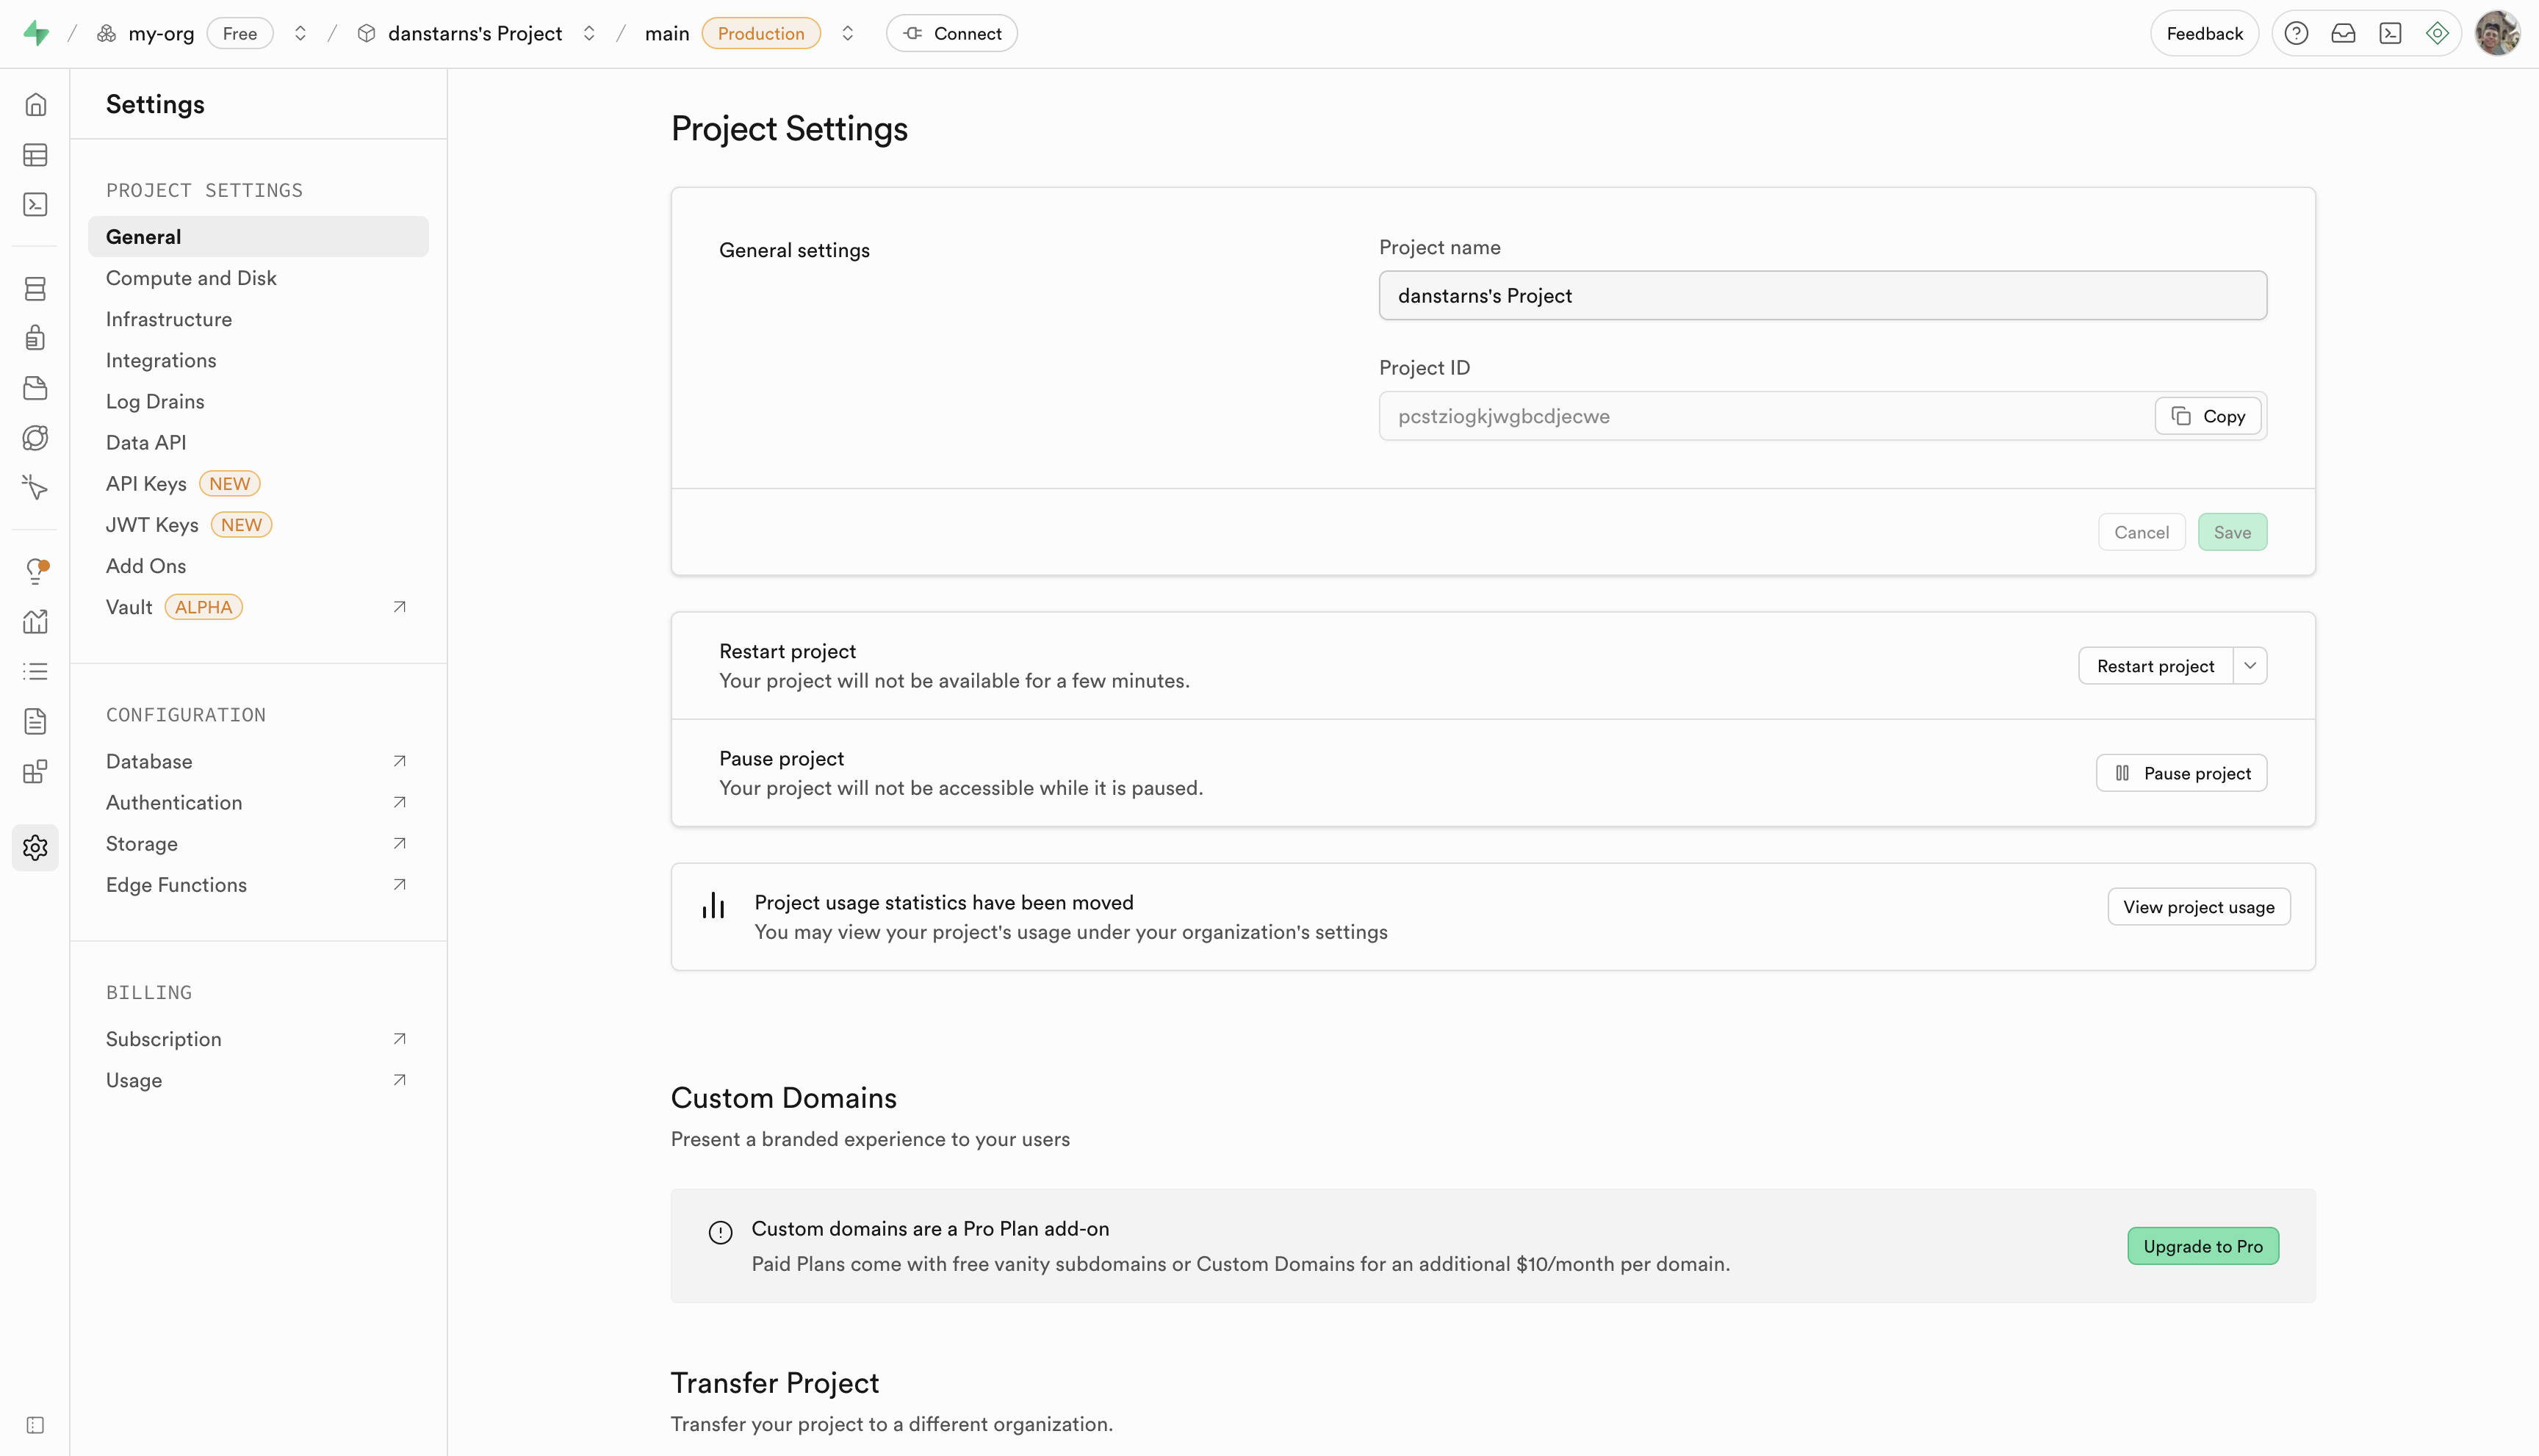The height and width of the screenshot is (1456, 2539).
Task: Open Advisors via the lightbulb sidebar icon
Action: coord(36,570)
